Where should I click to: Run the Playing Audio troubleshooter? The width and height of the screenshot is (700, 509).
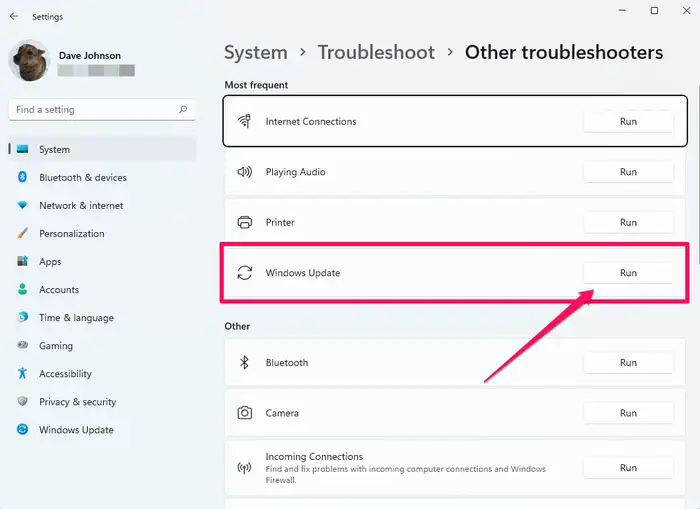tap(627, 172)
